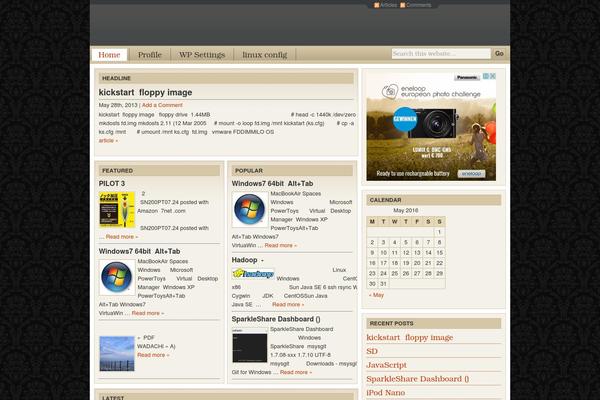Viewport: 600px width, 400px height.
Task: Open recent post kickstart floppy image
Action: [x=410, y=338]
